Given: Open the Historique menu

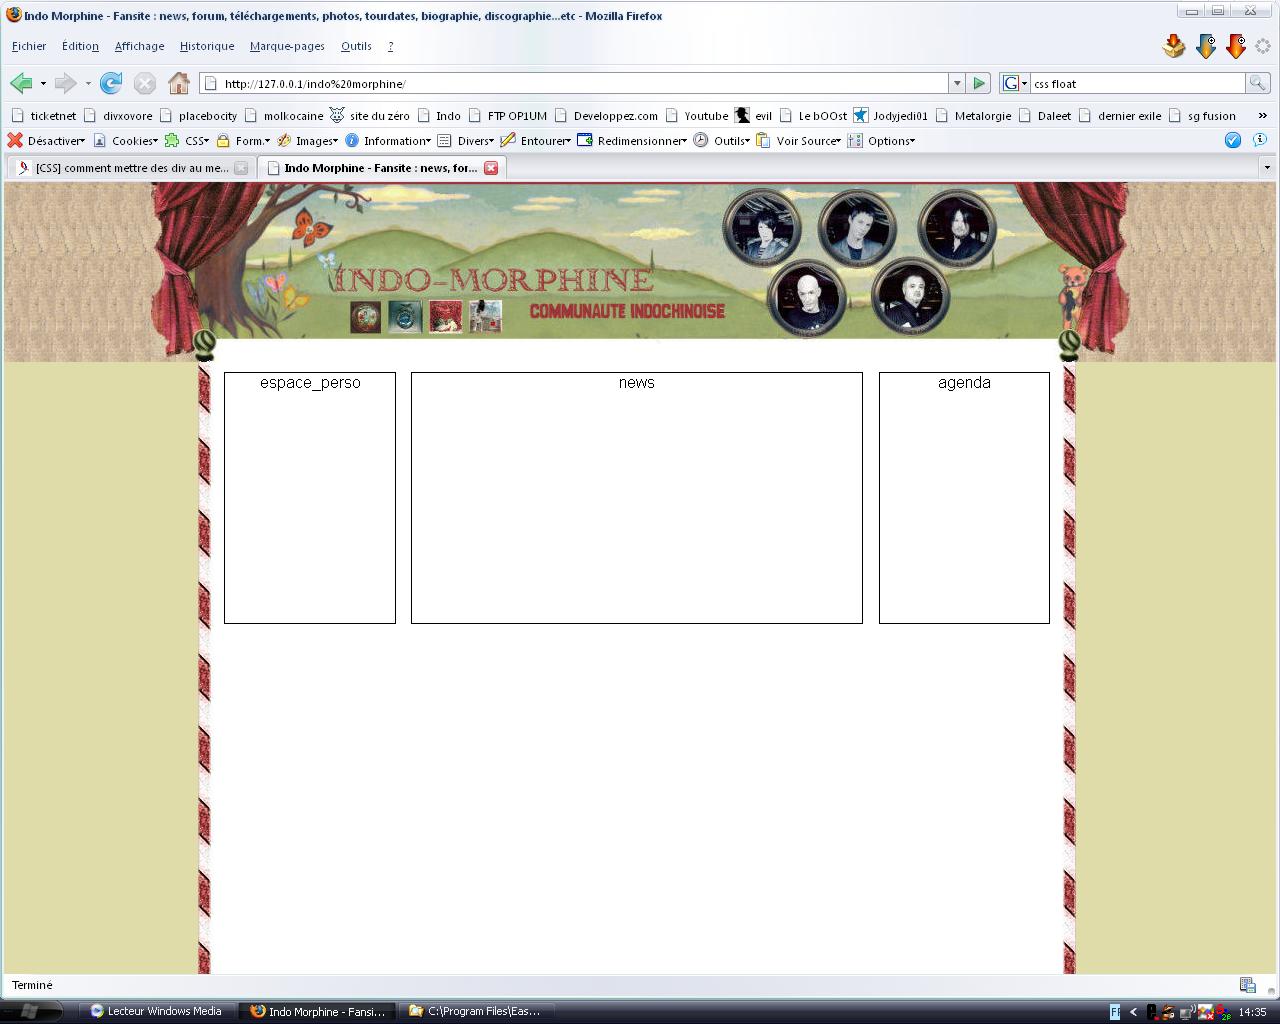Looking at the screenshot, I should point(207,46).
